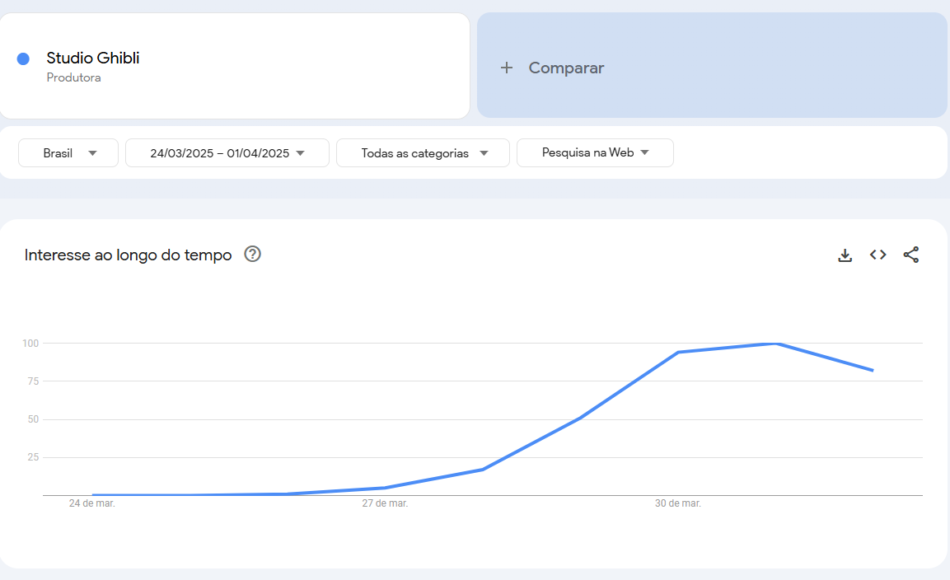Open the Pesquisa na Web dropdown
Screen dimensions: 950x580
click(x=595, y=153)
